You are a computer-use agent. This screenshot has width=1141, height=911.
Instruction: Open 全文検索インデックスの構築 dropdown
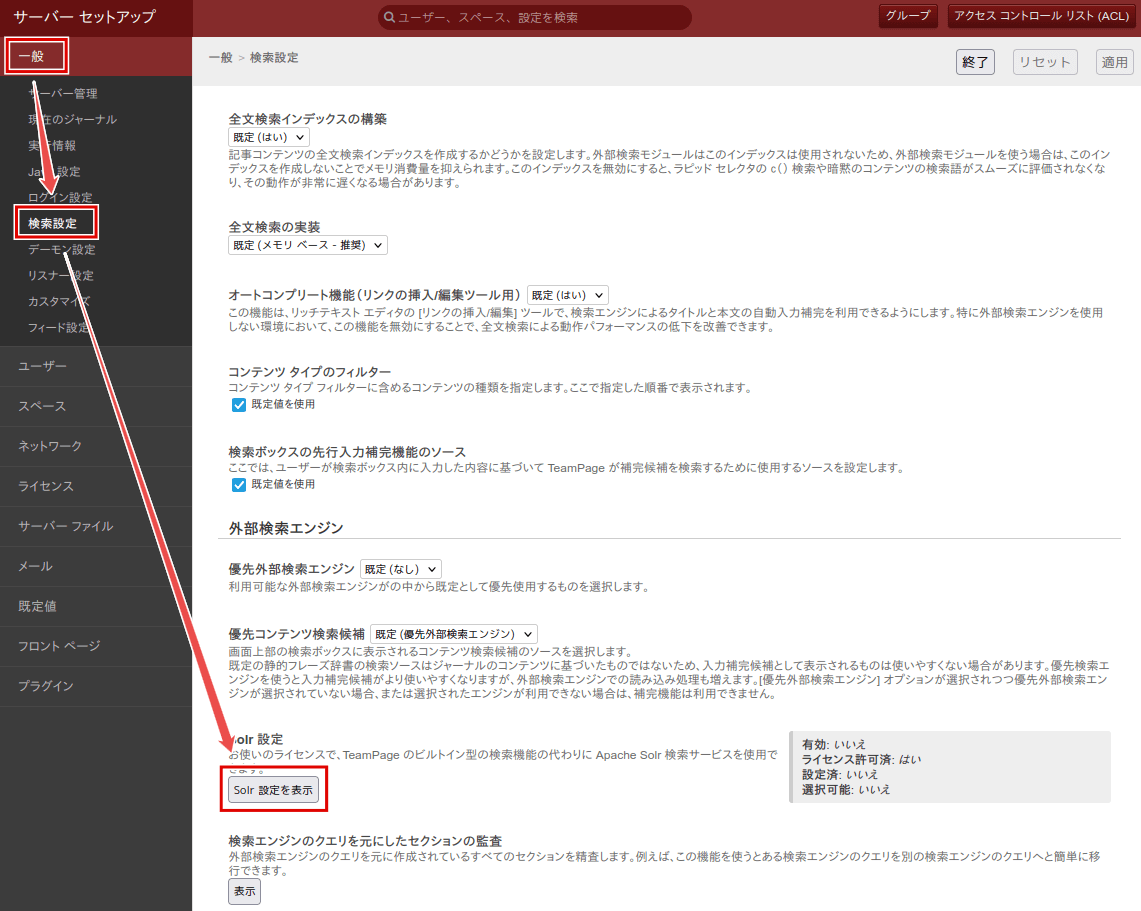coord(269,137)
